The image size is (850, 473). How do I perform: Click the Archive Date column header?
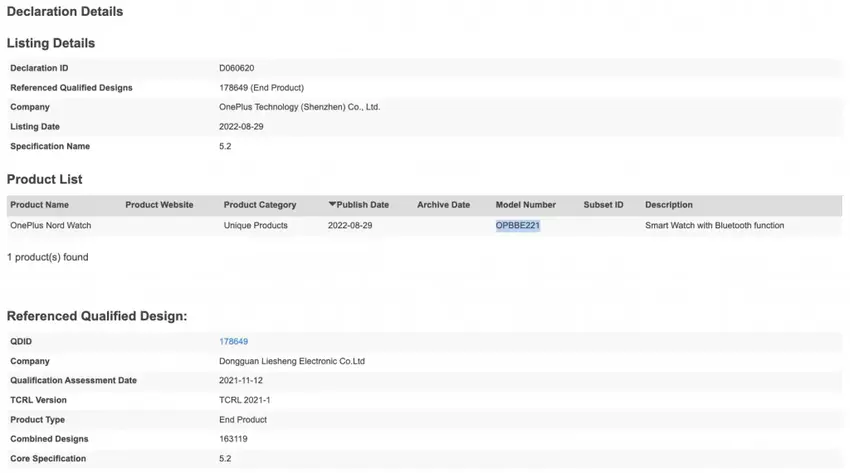pyautogui.click(x=443, y=205)
